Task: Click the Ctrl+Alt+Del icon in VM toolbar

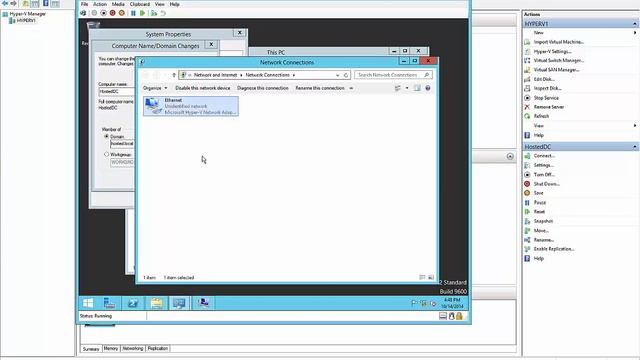Action: tap(83, 13)
